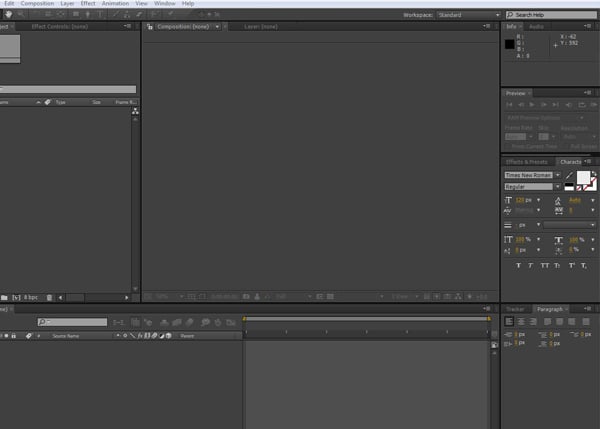
Task: Switch to the Audio panel tab
Action: pos(536,26)
